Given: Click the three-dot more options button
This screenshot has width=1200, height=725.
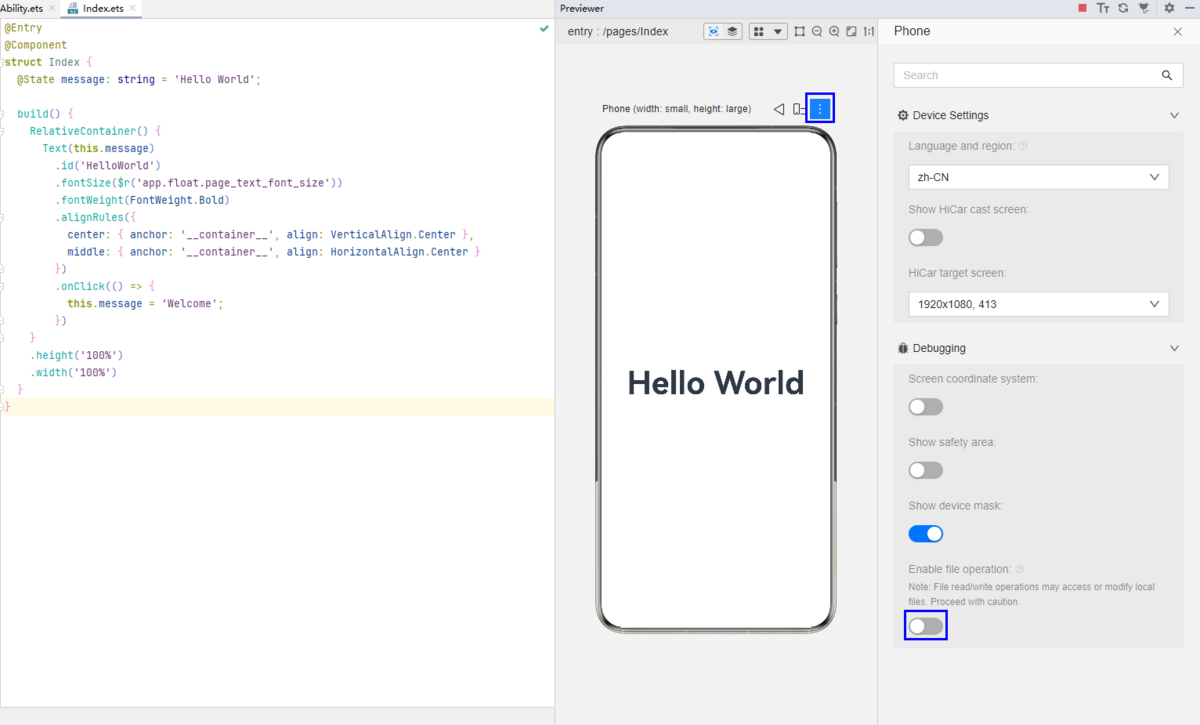Looking at the screenshot, I should coord(820,109).
